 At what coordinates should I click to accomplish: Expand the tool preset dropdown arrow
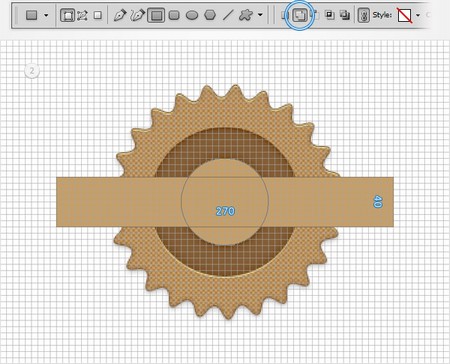[46, 15]
